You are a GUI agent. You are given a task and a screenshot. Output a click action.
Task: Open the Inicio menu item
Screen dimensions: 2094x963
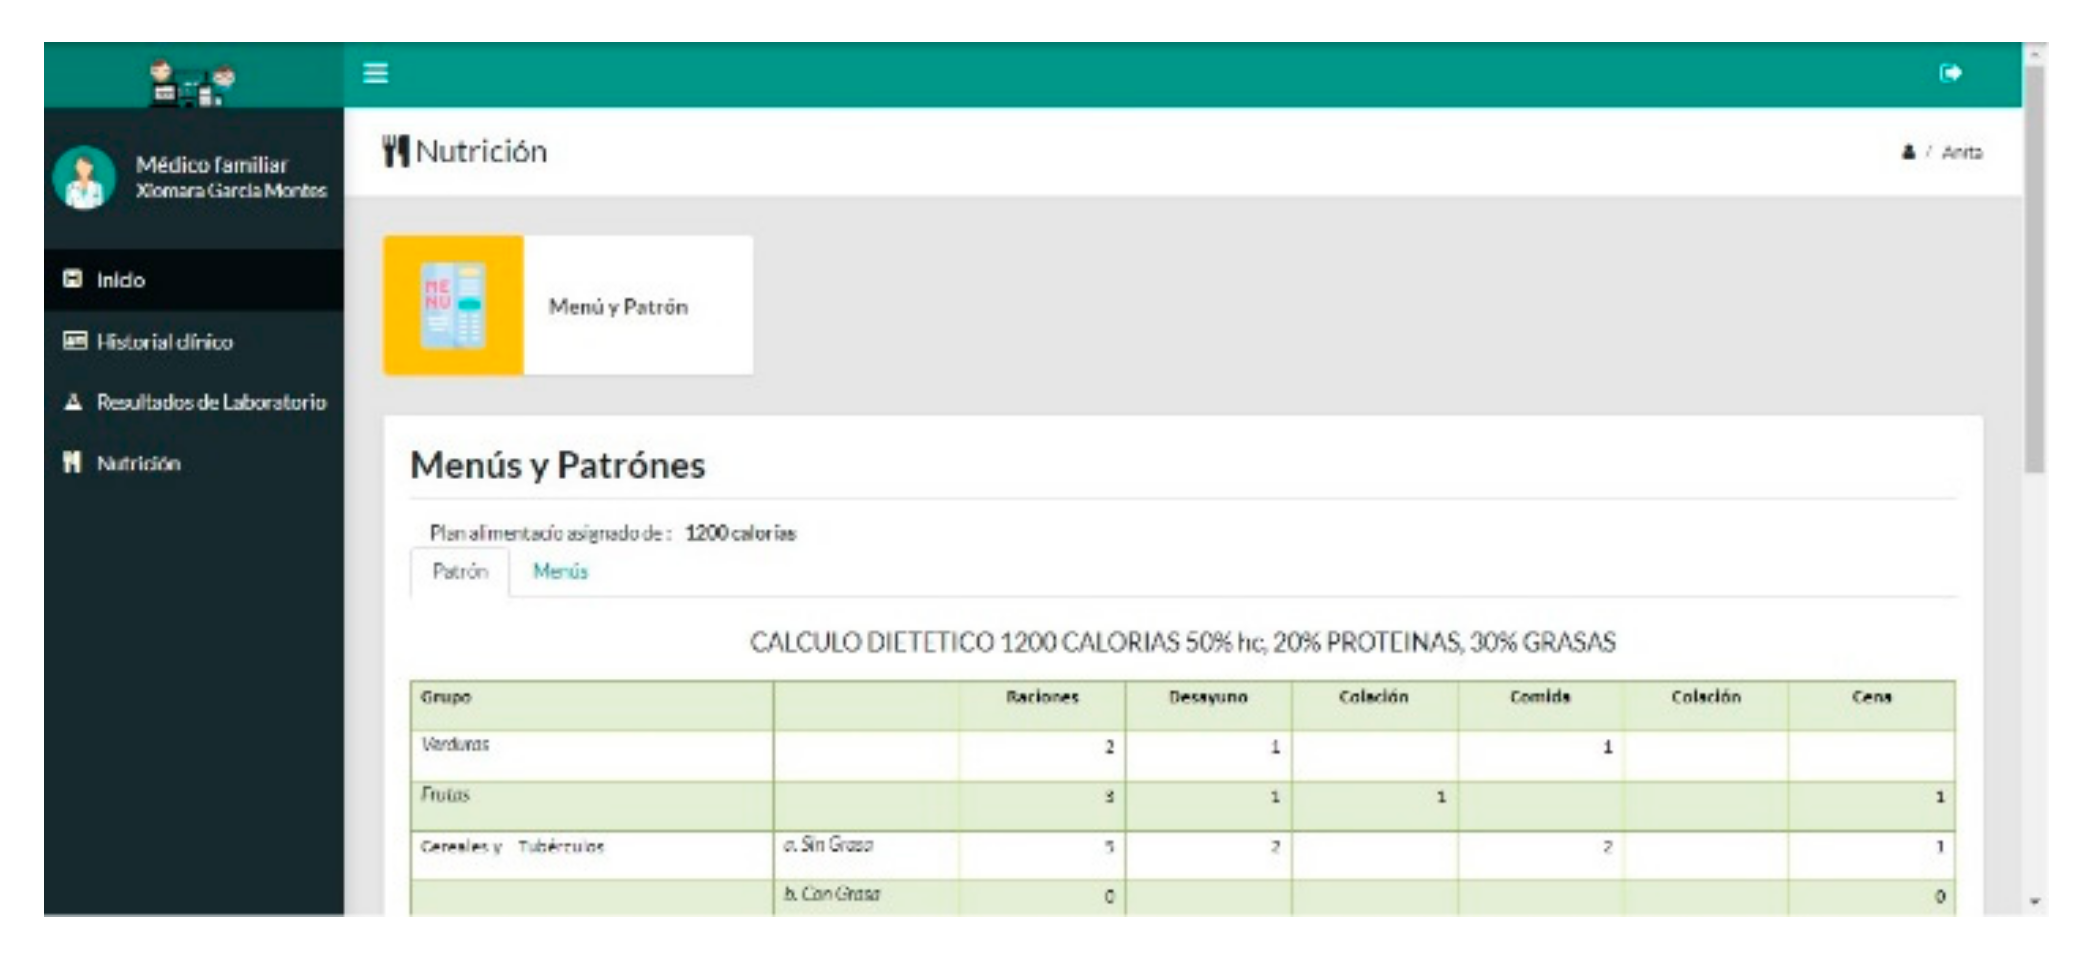tap(121, 280)
